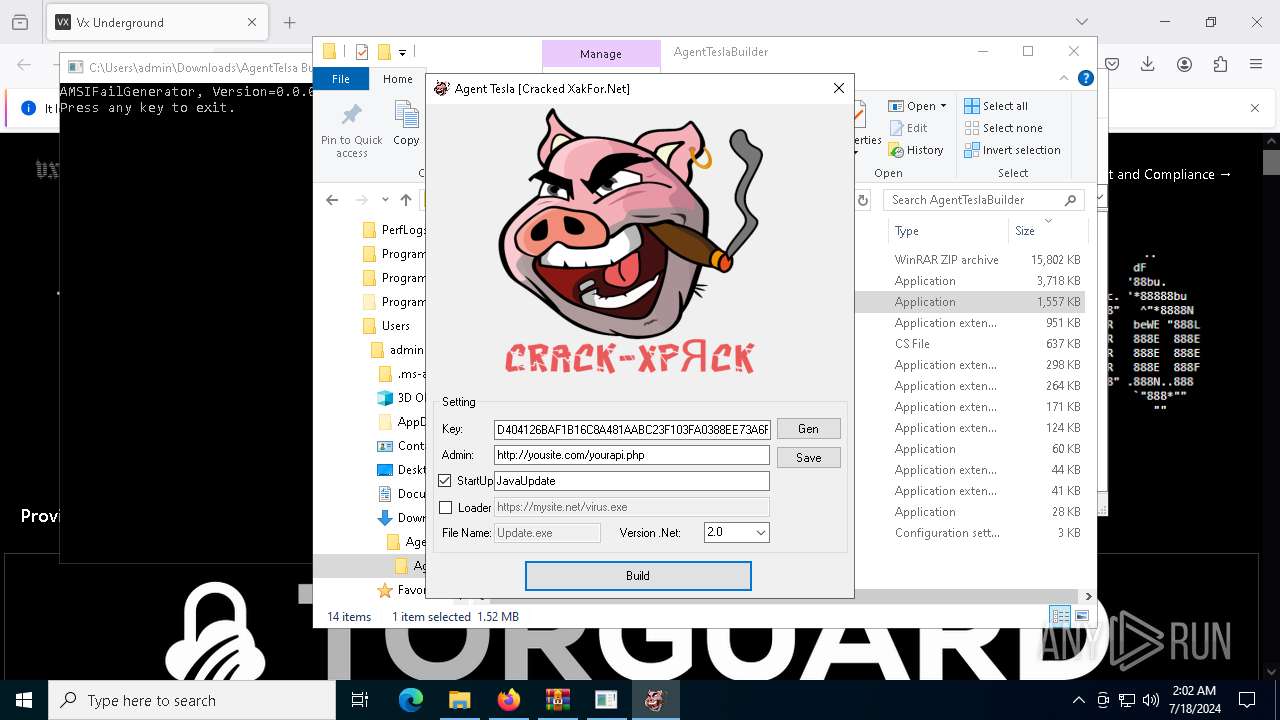Open Quick Access Toolbar customize dropdown
The image size is (1280, 720).
point(402,52)
